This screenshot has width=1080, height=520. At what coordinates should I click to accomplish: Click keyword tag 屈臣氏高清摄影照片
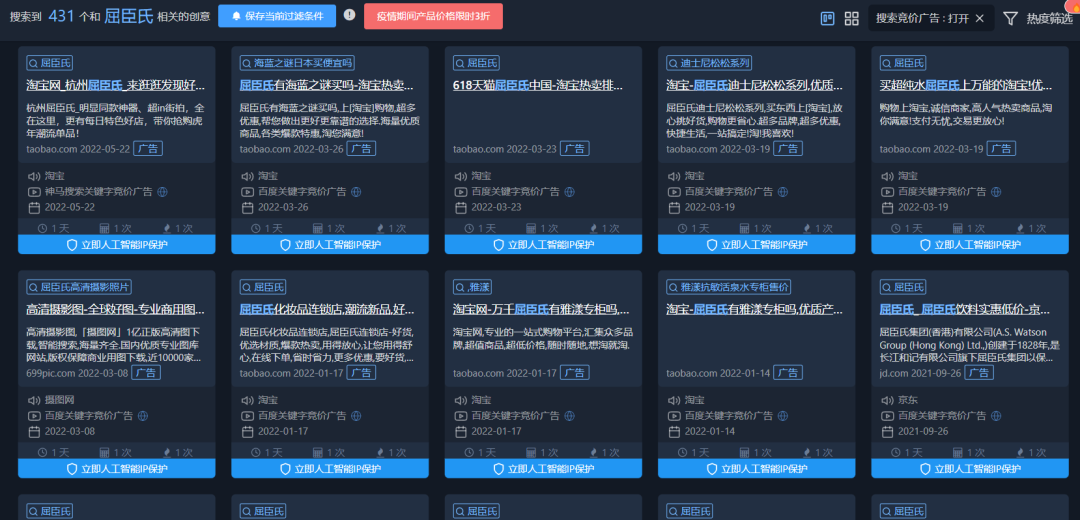click(79, 287)
